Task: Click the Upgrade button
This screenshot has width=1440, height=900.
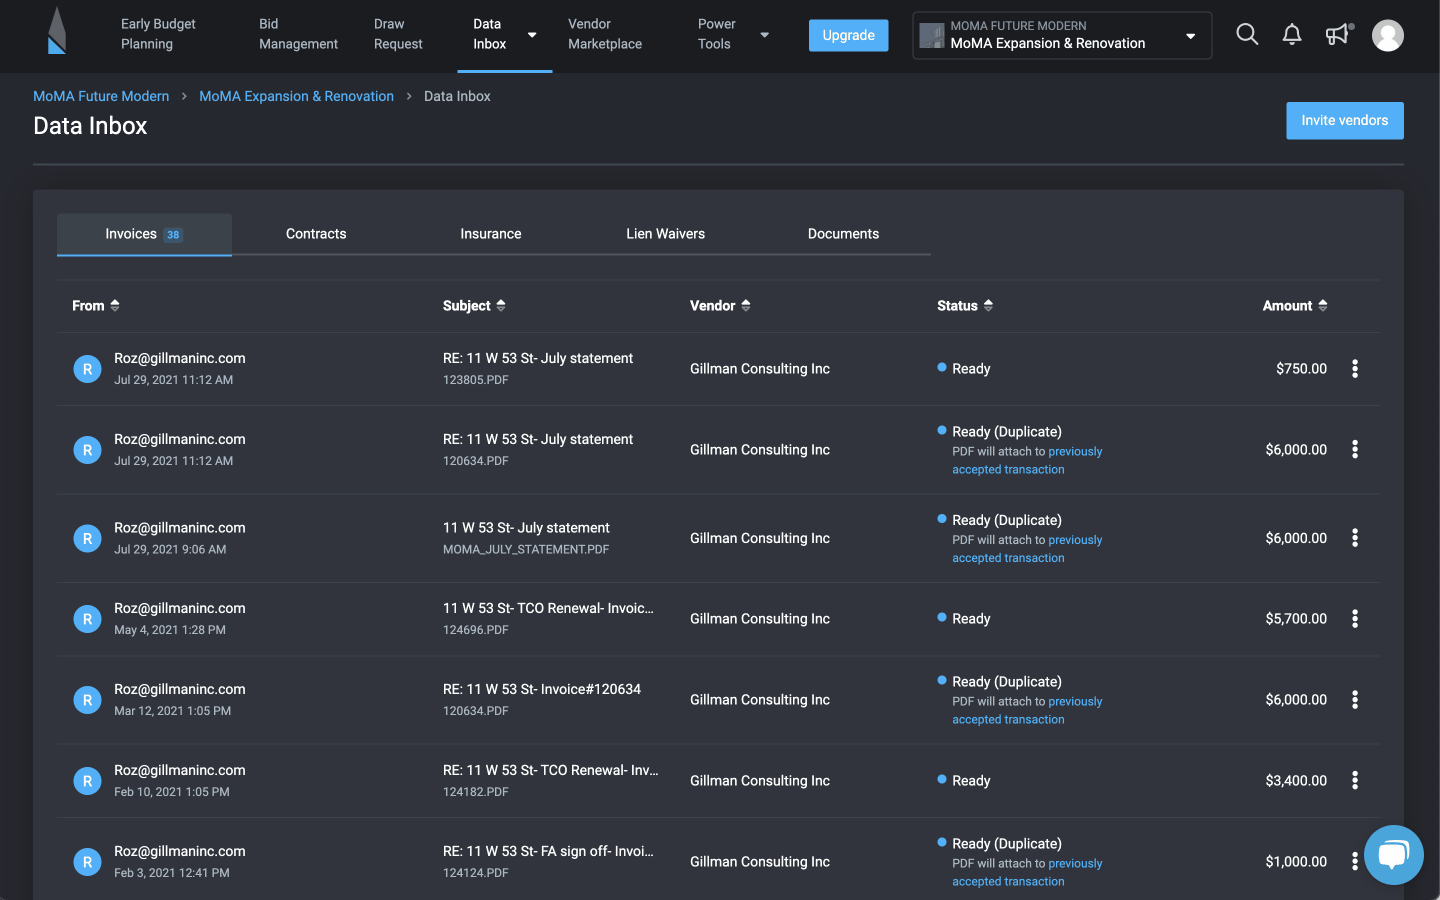Action: pyautogui.click(x=848, y=35)
